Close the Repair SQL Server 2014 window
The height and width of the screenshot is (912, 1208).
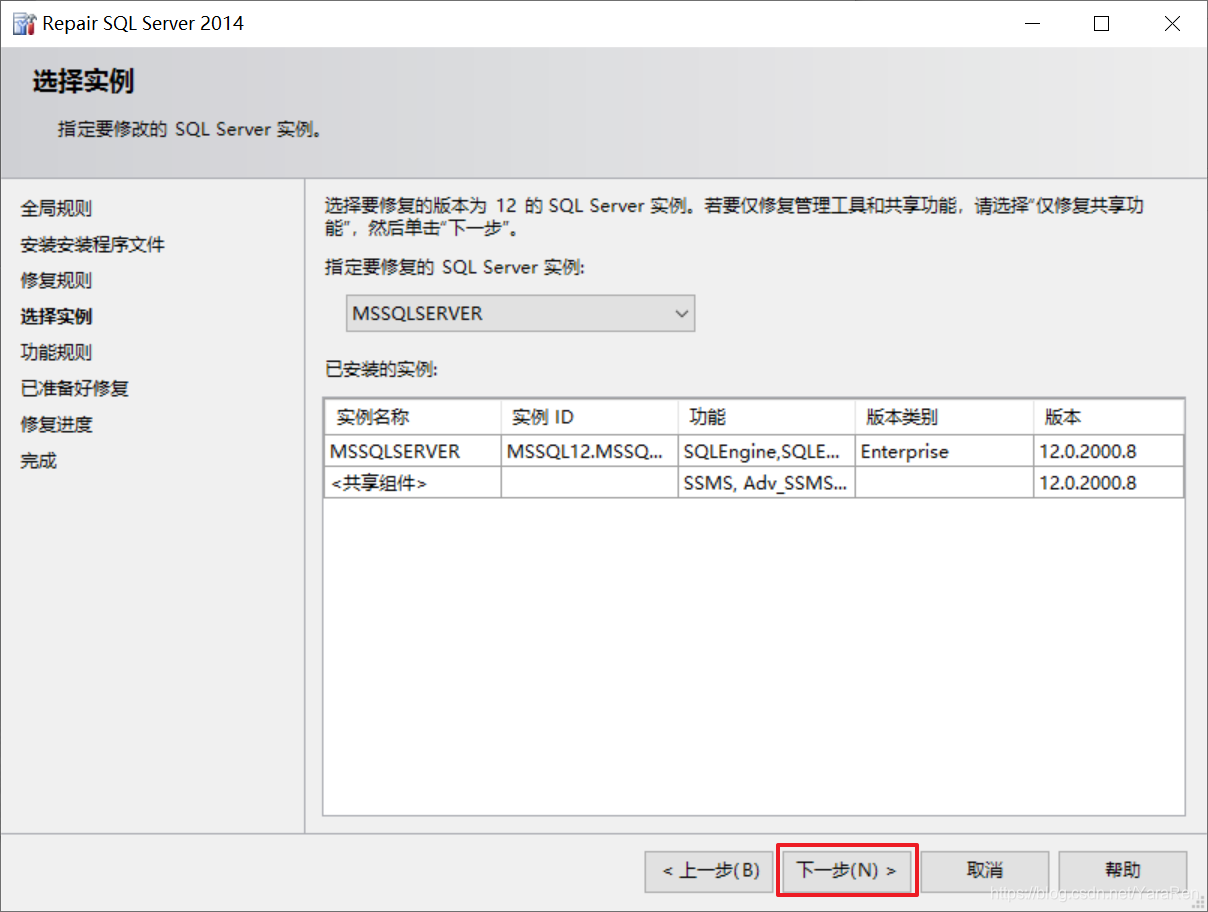pos(1172,24)
